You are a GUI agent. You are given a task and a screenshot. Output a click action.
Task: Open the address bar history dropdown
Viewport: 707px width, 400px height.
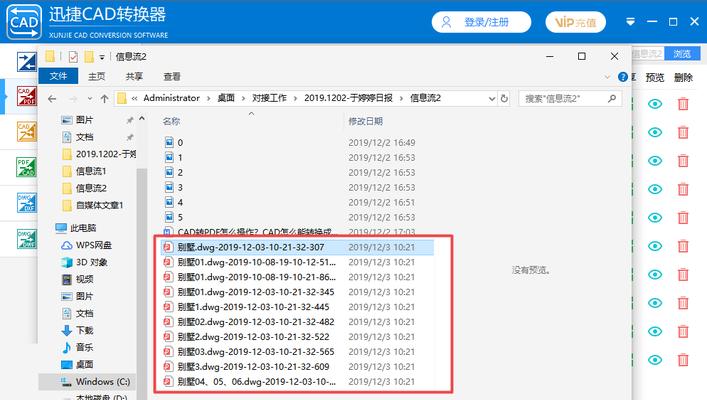[491, 98]
